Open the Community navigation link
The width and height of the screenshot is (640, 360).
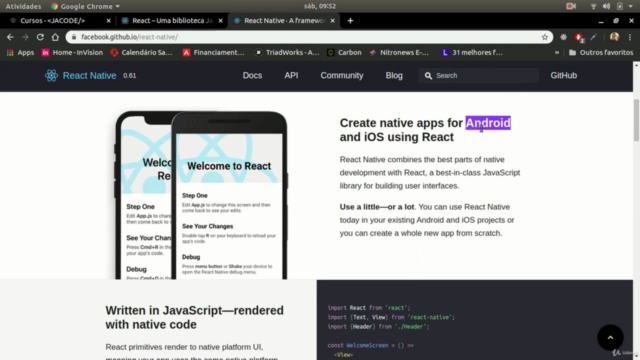click(x=342, y=76)
